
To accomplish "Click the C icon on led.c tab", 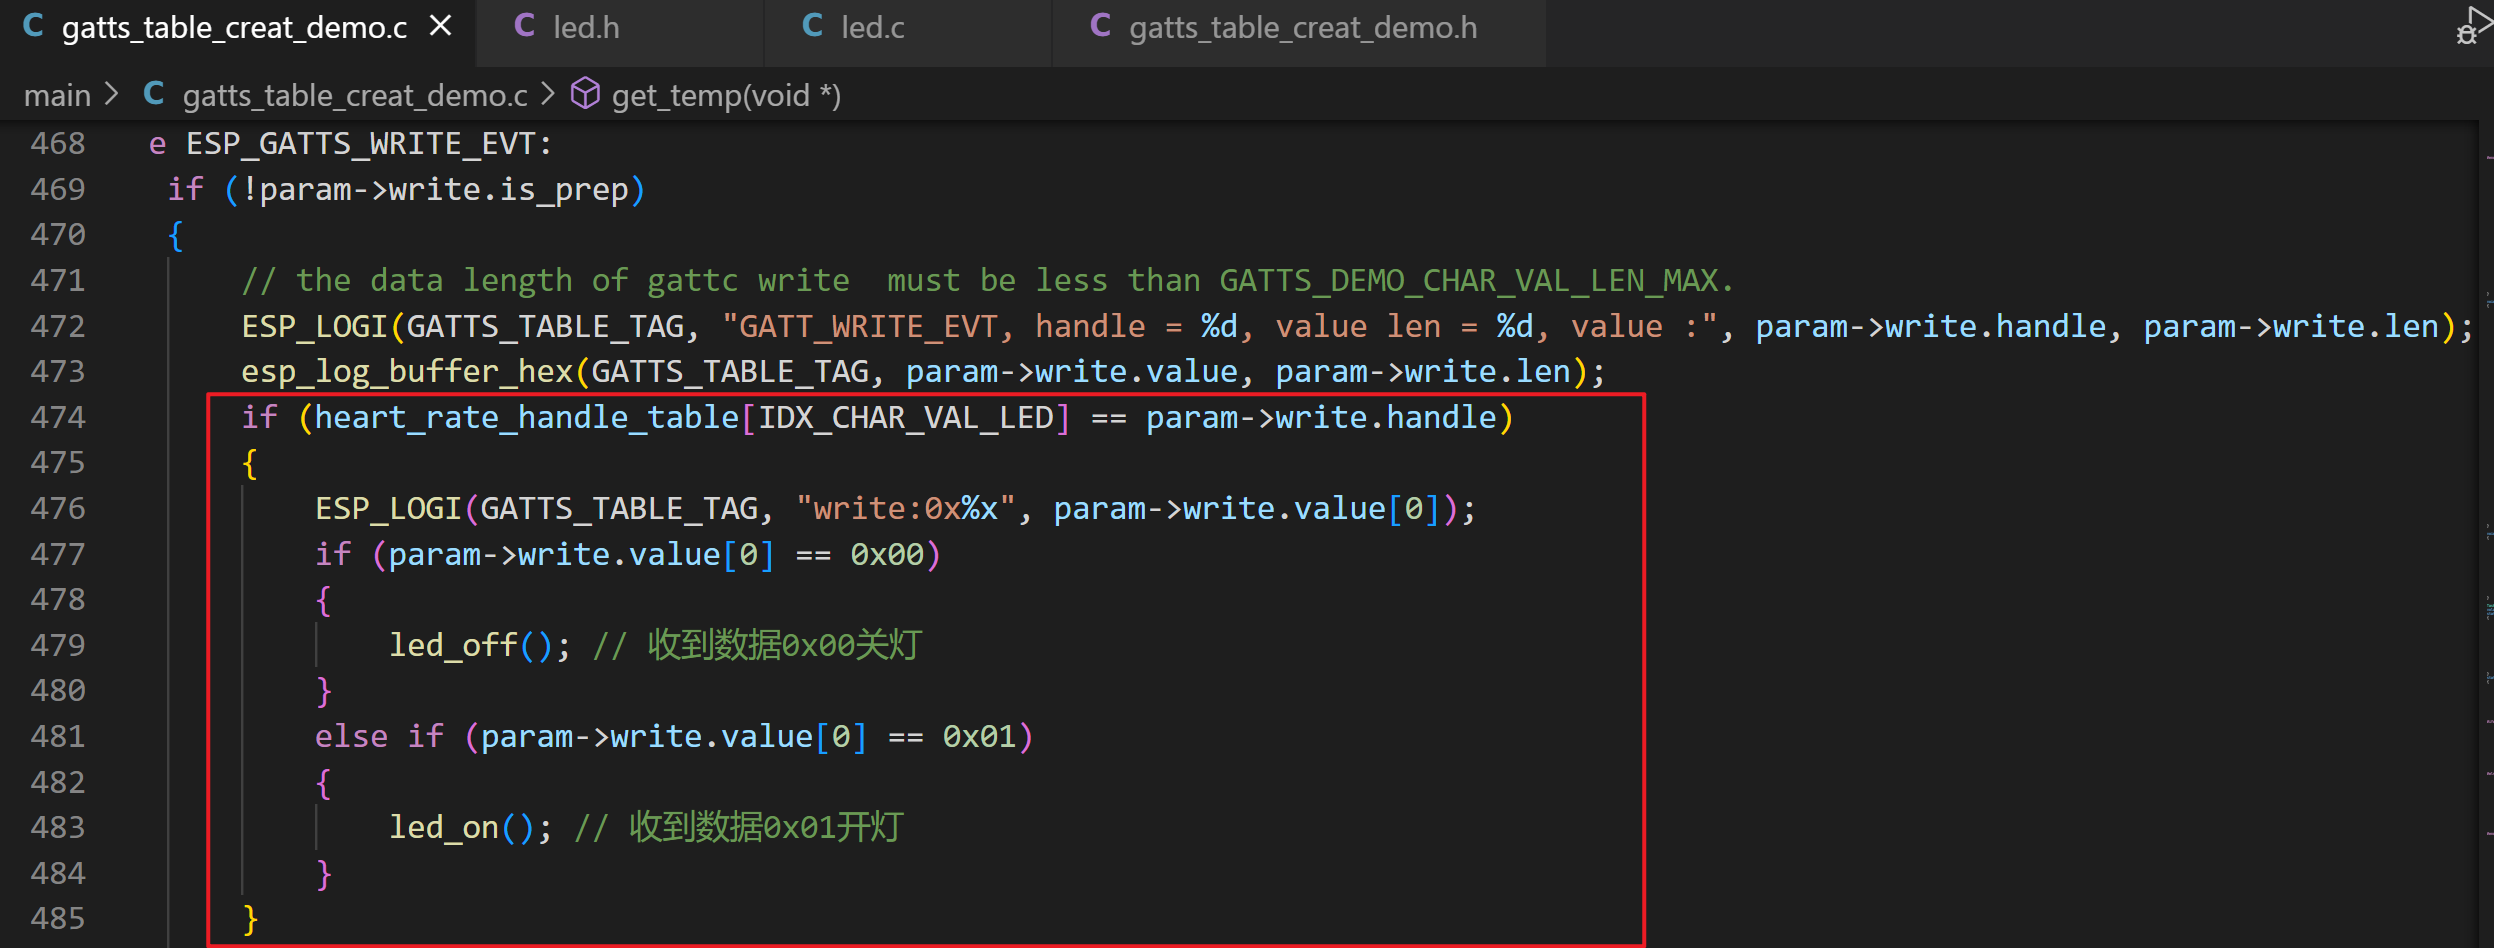I will [812, 26].
